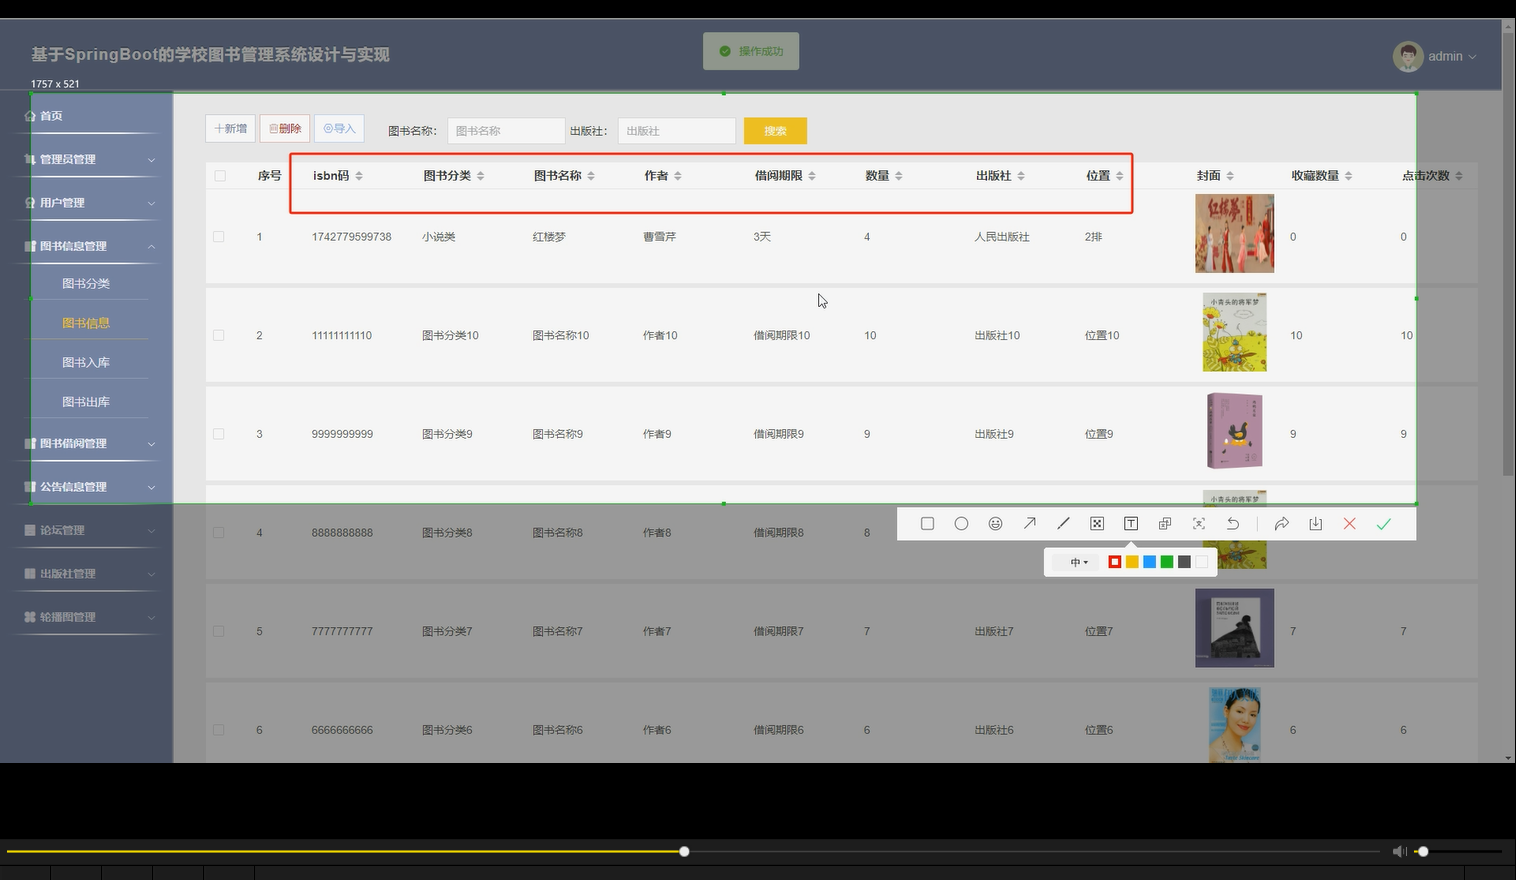
Task: Expand the 公告信息管理 menu chevron
Action: click(x=152, y=487)
